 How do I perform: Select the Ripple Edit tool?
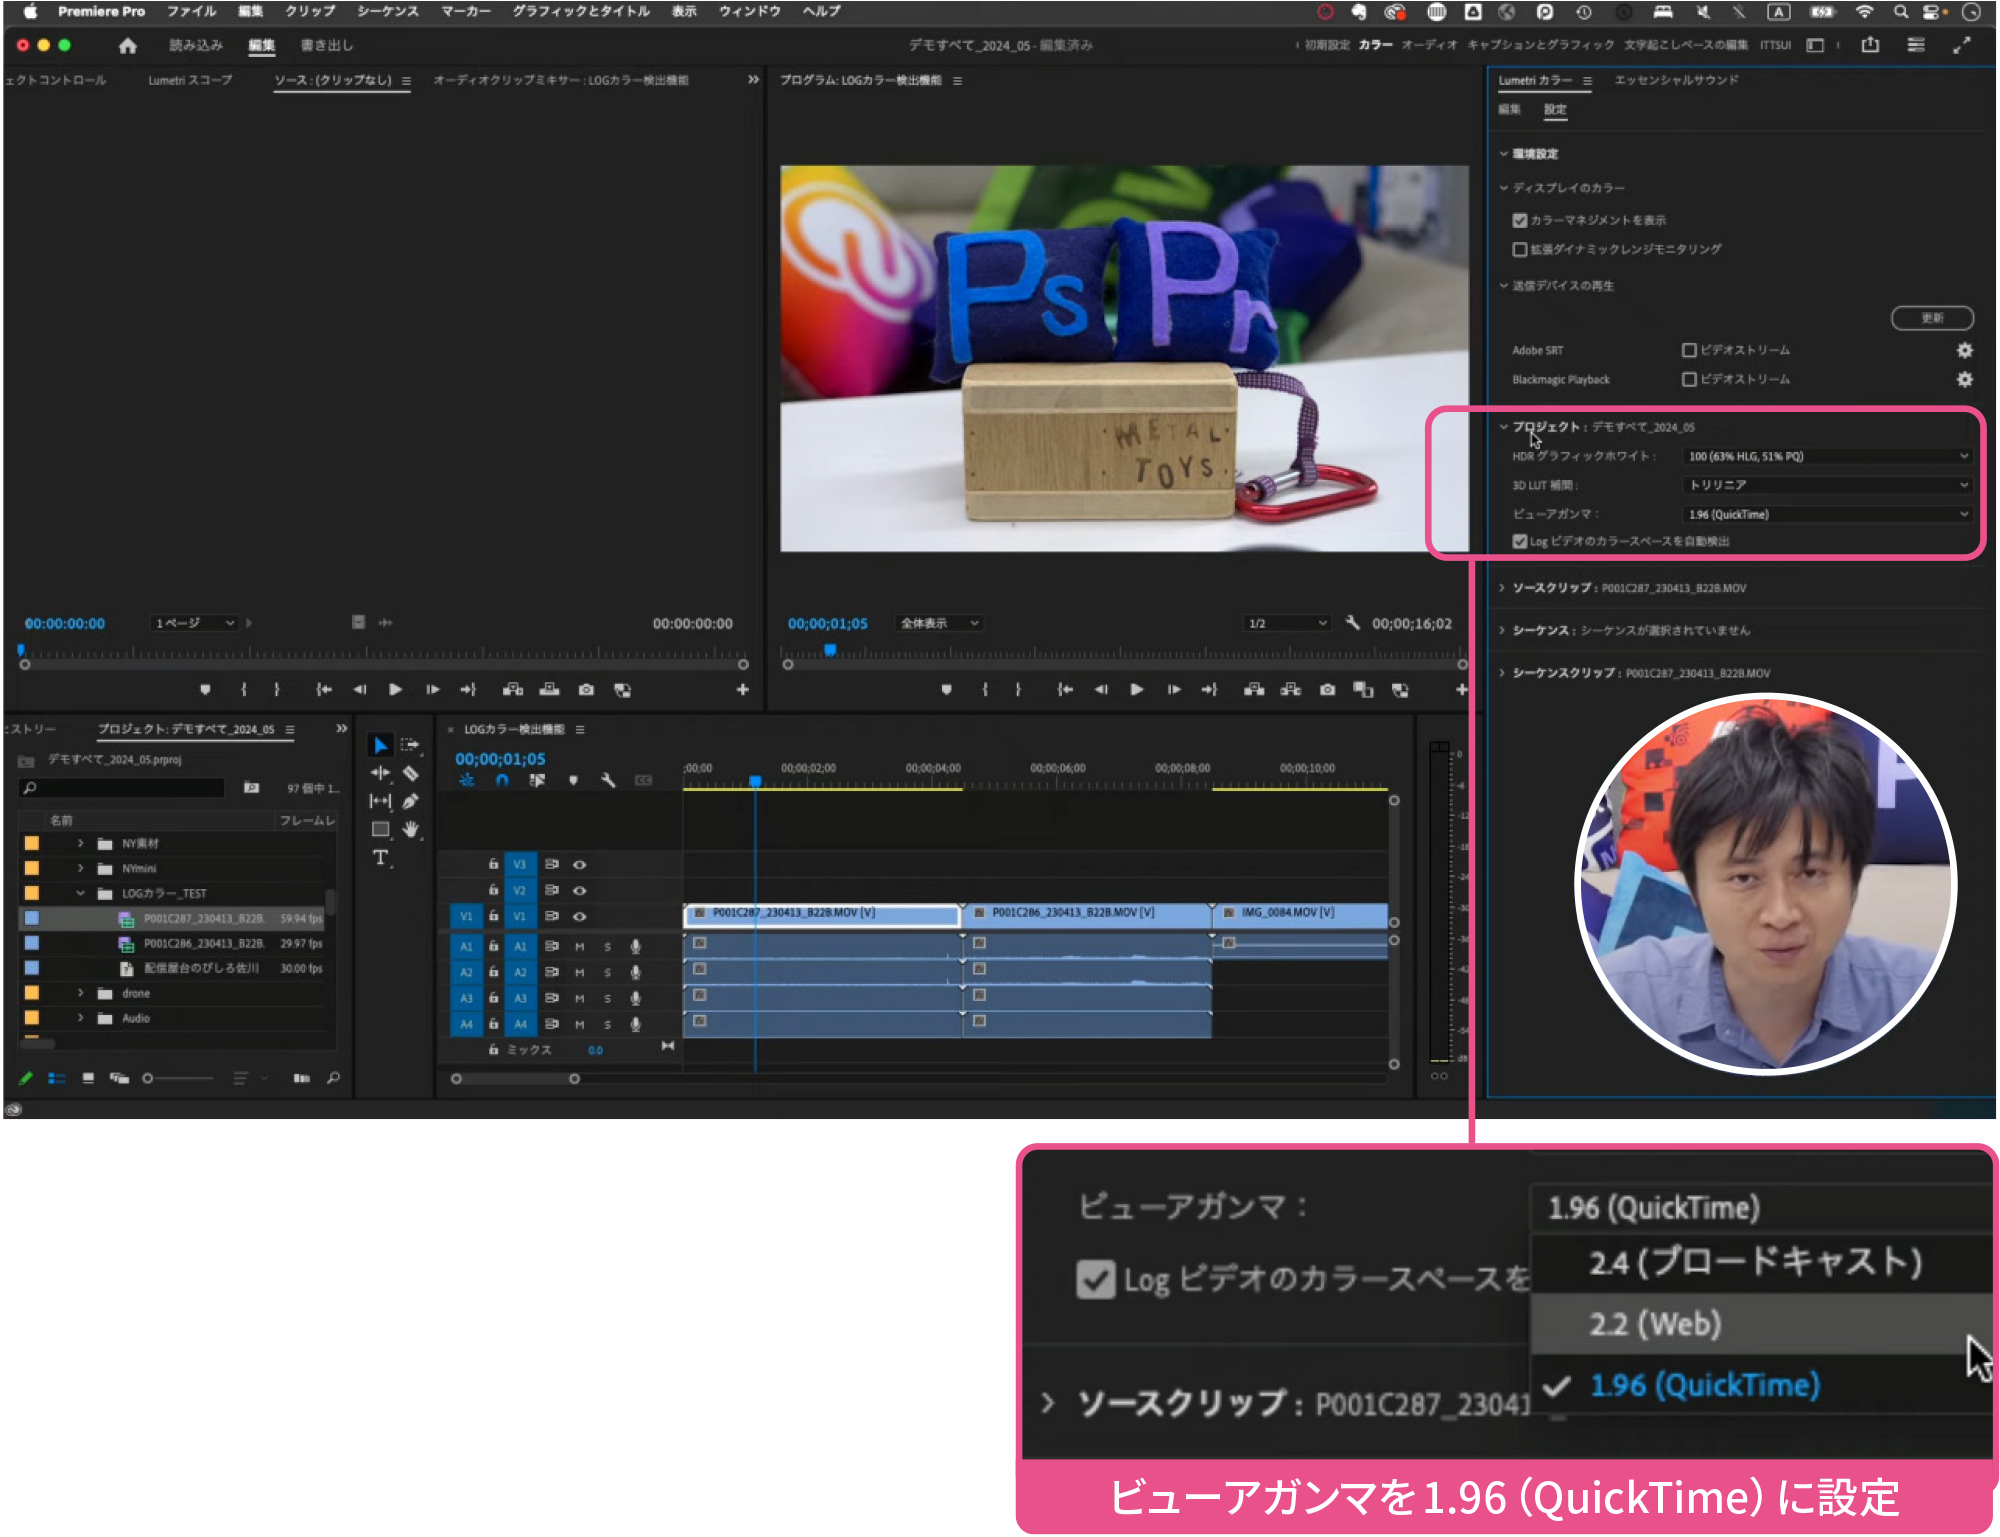pyautogui.click(x=380, y=773)
